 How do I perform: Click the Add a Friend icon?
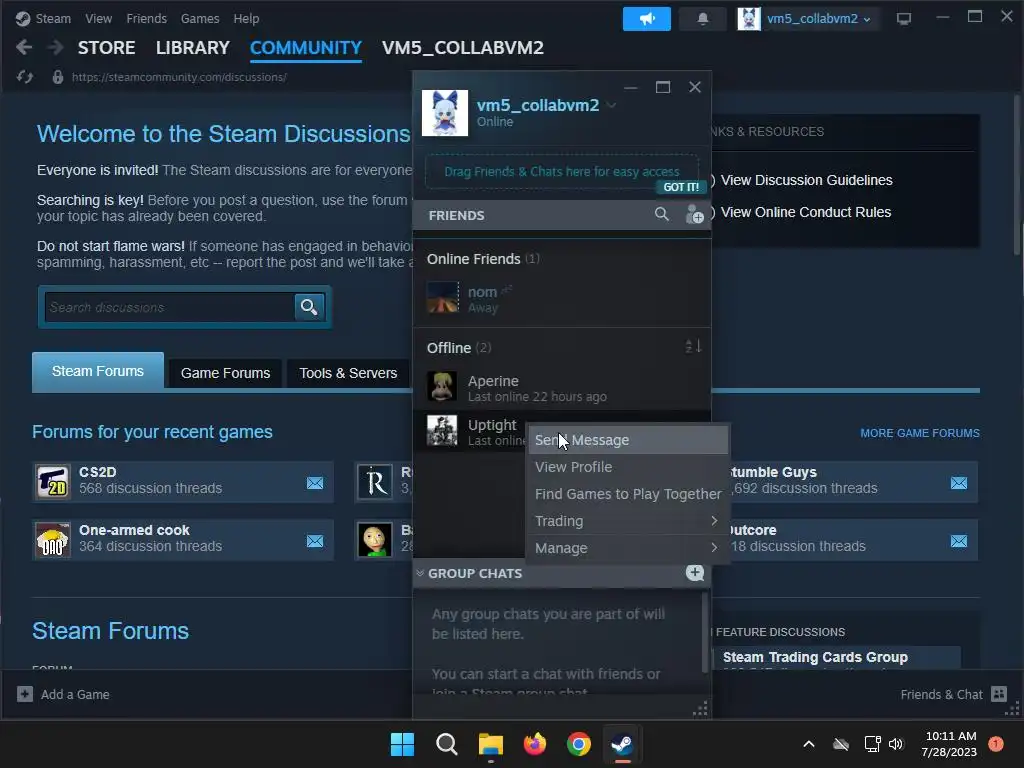pyautogui.click(x=694, y=214)
